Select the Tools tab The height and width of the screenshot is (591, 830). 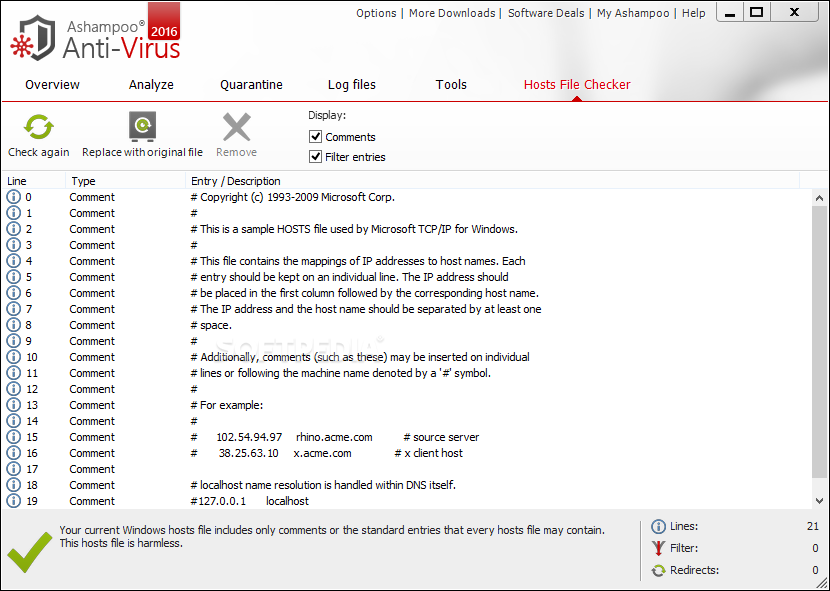click(451, 85)
